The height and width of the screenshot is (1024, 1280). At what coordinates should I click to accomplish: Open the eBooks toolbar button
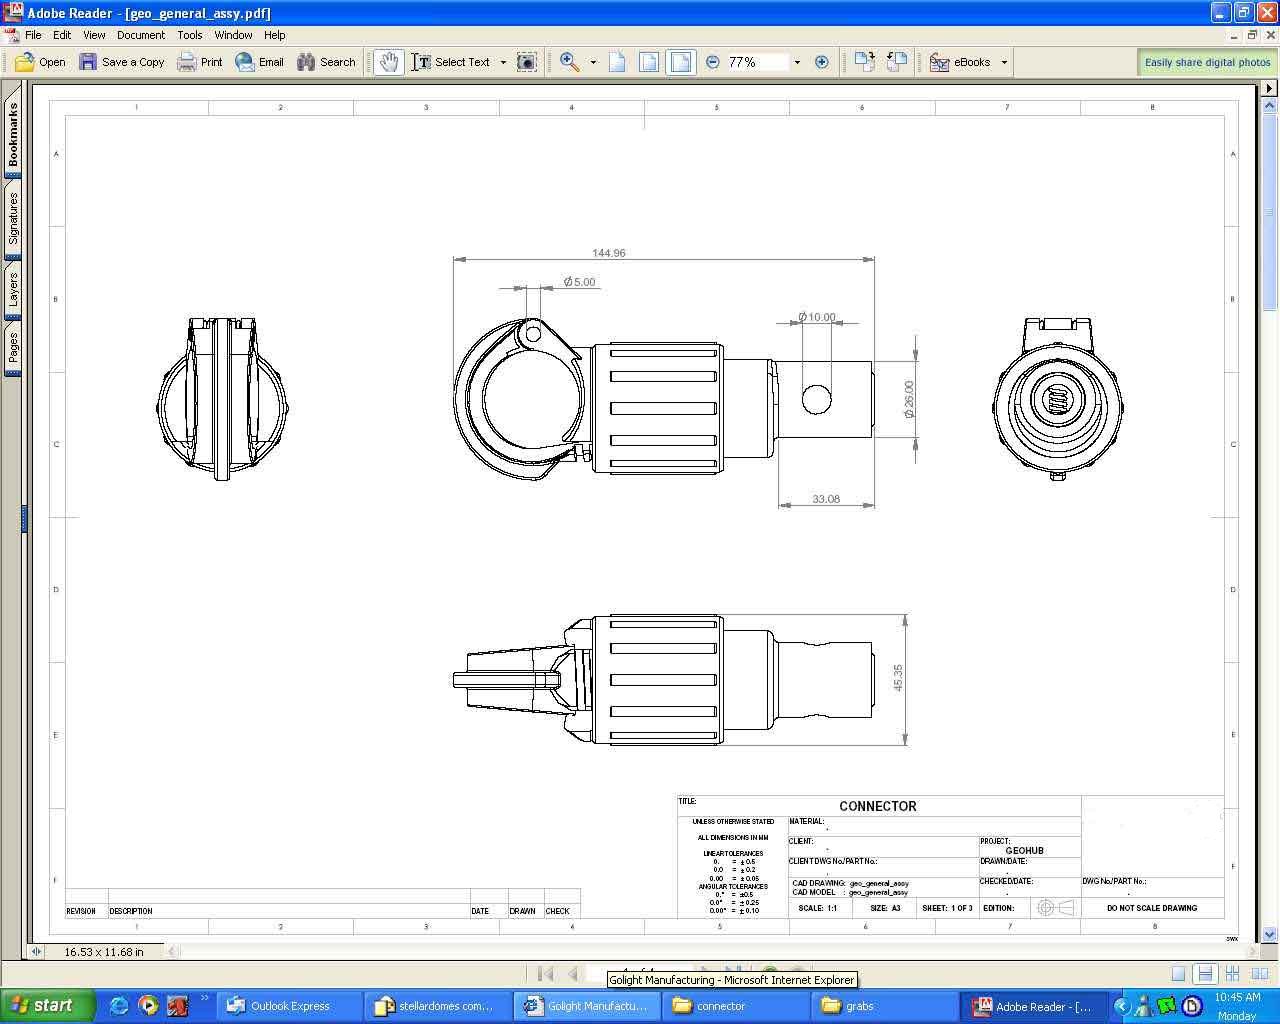tap(961, 62)
